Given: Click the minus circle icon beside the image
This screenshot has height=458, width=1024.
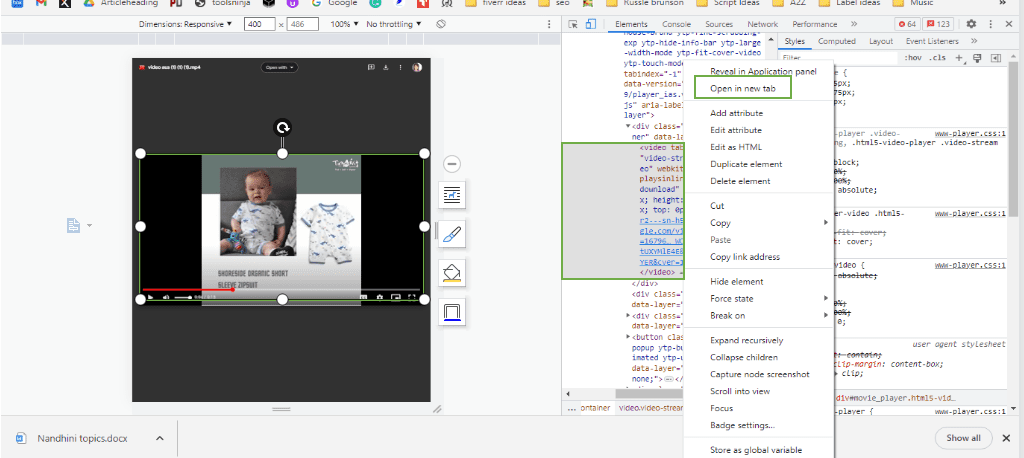Looking at the screenshot, I should click(x=452, y=164).
